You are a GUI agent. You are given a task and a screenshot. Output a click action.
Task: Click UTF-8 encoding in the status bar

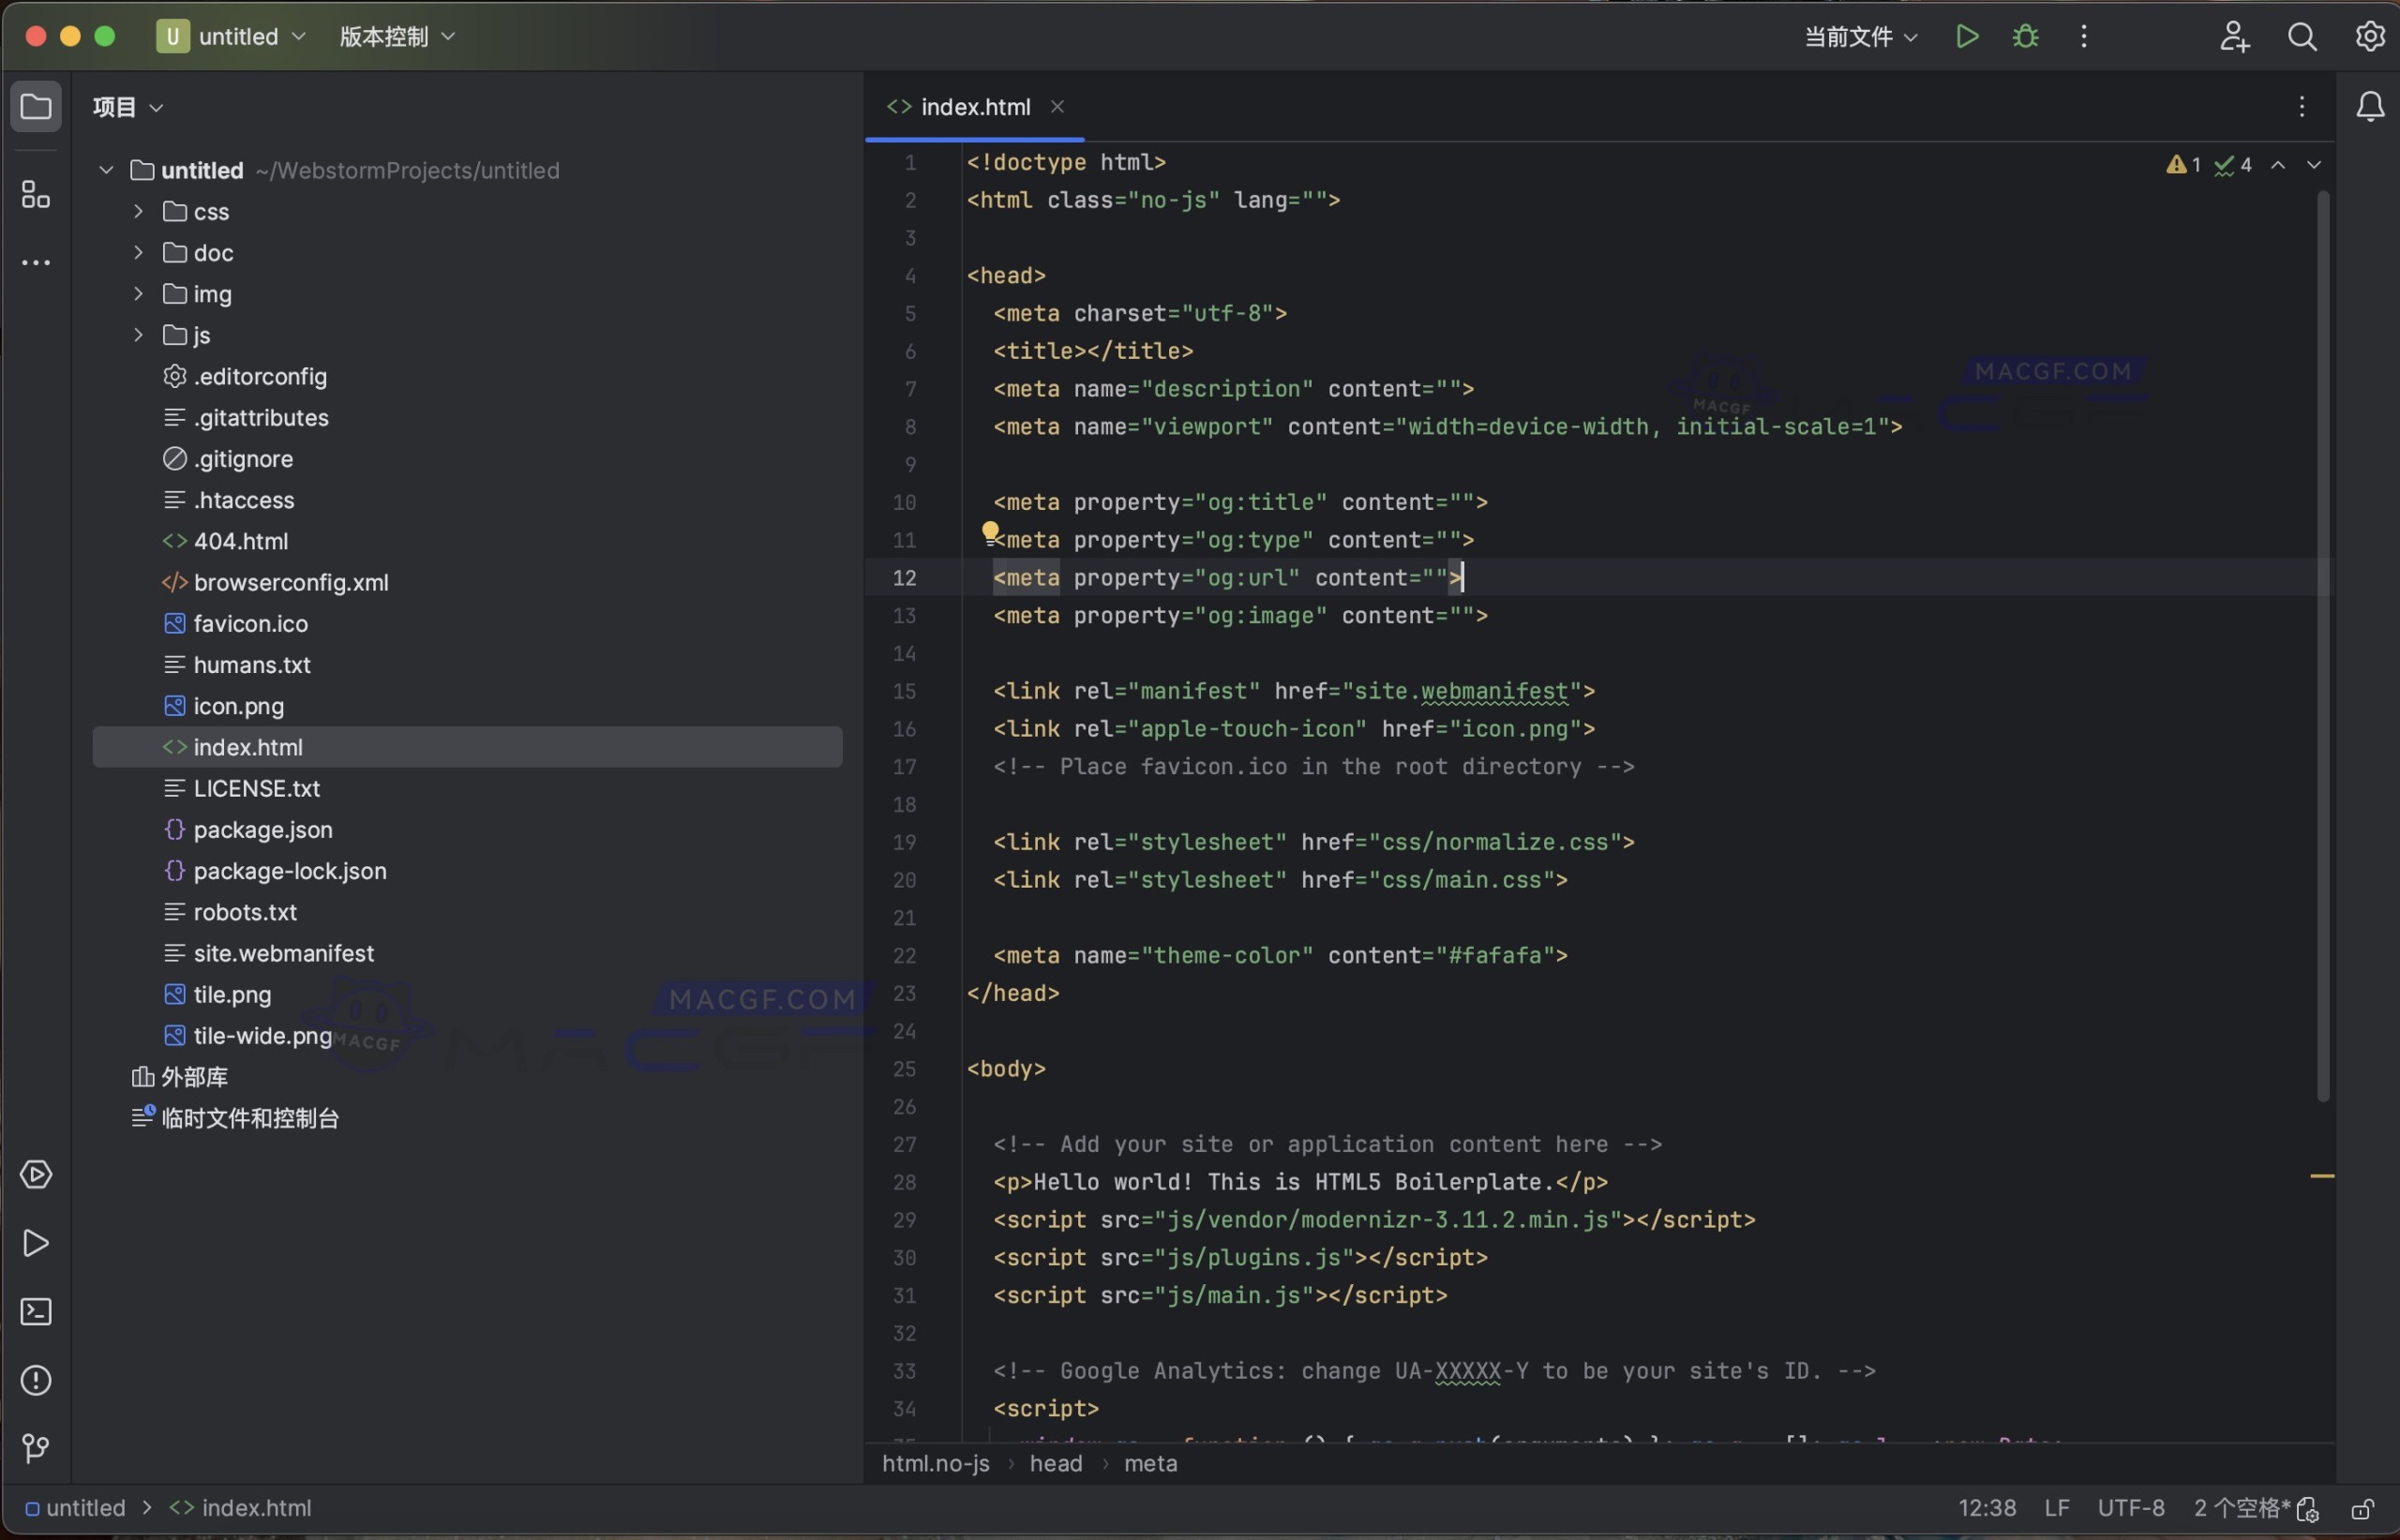coord(2130,1507)
